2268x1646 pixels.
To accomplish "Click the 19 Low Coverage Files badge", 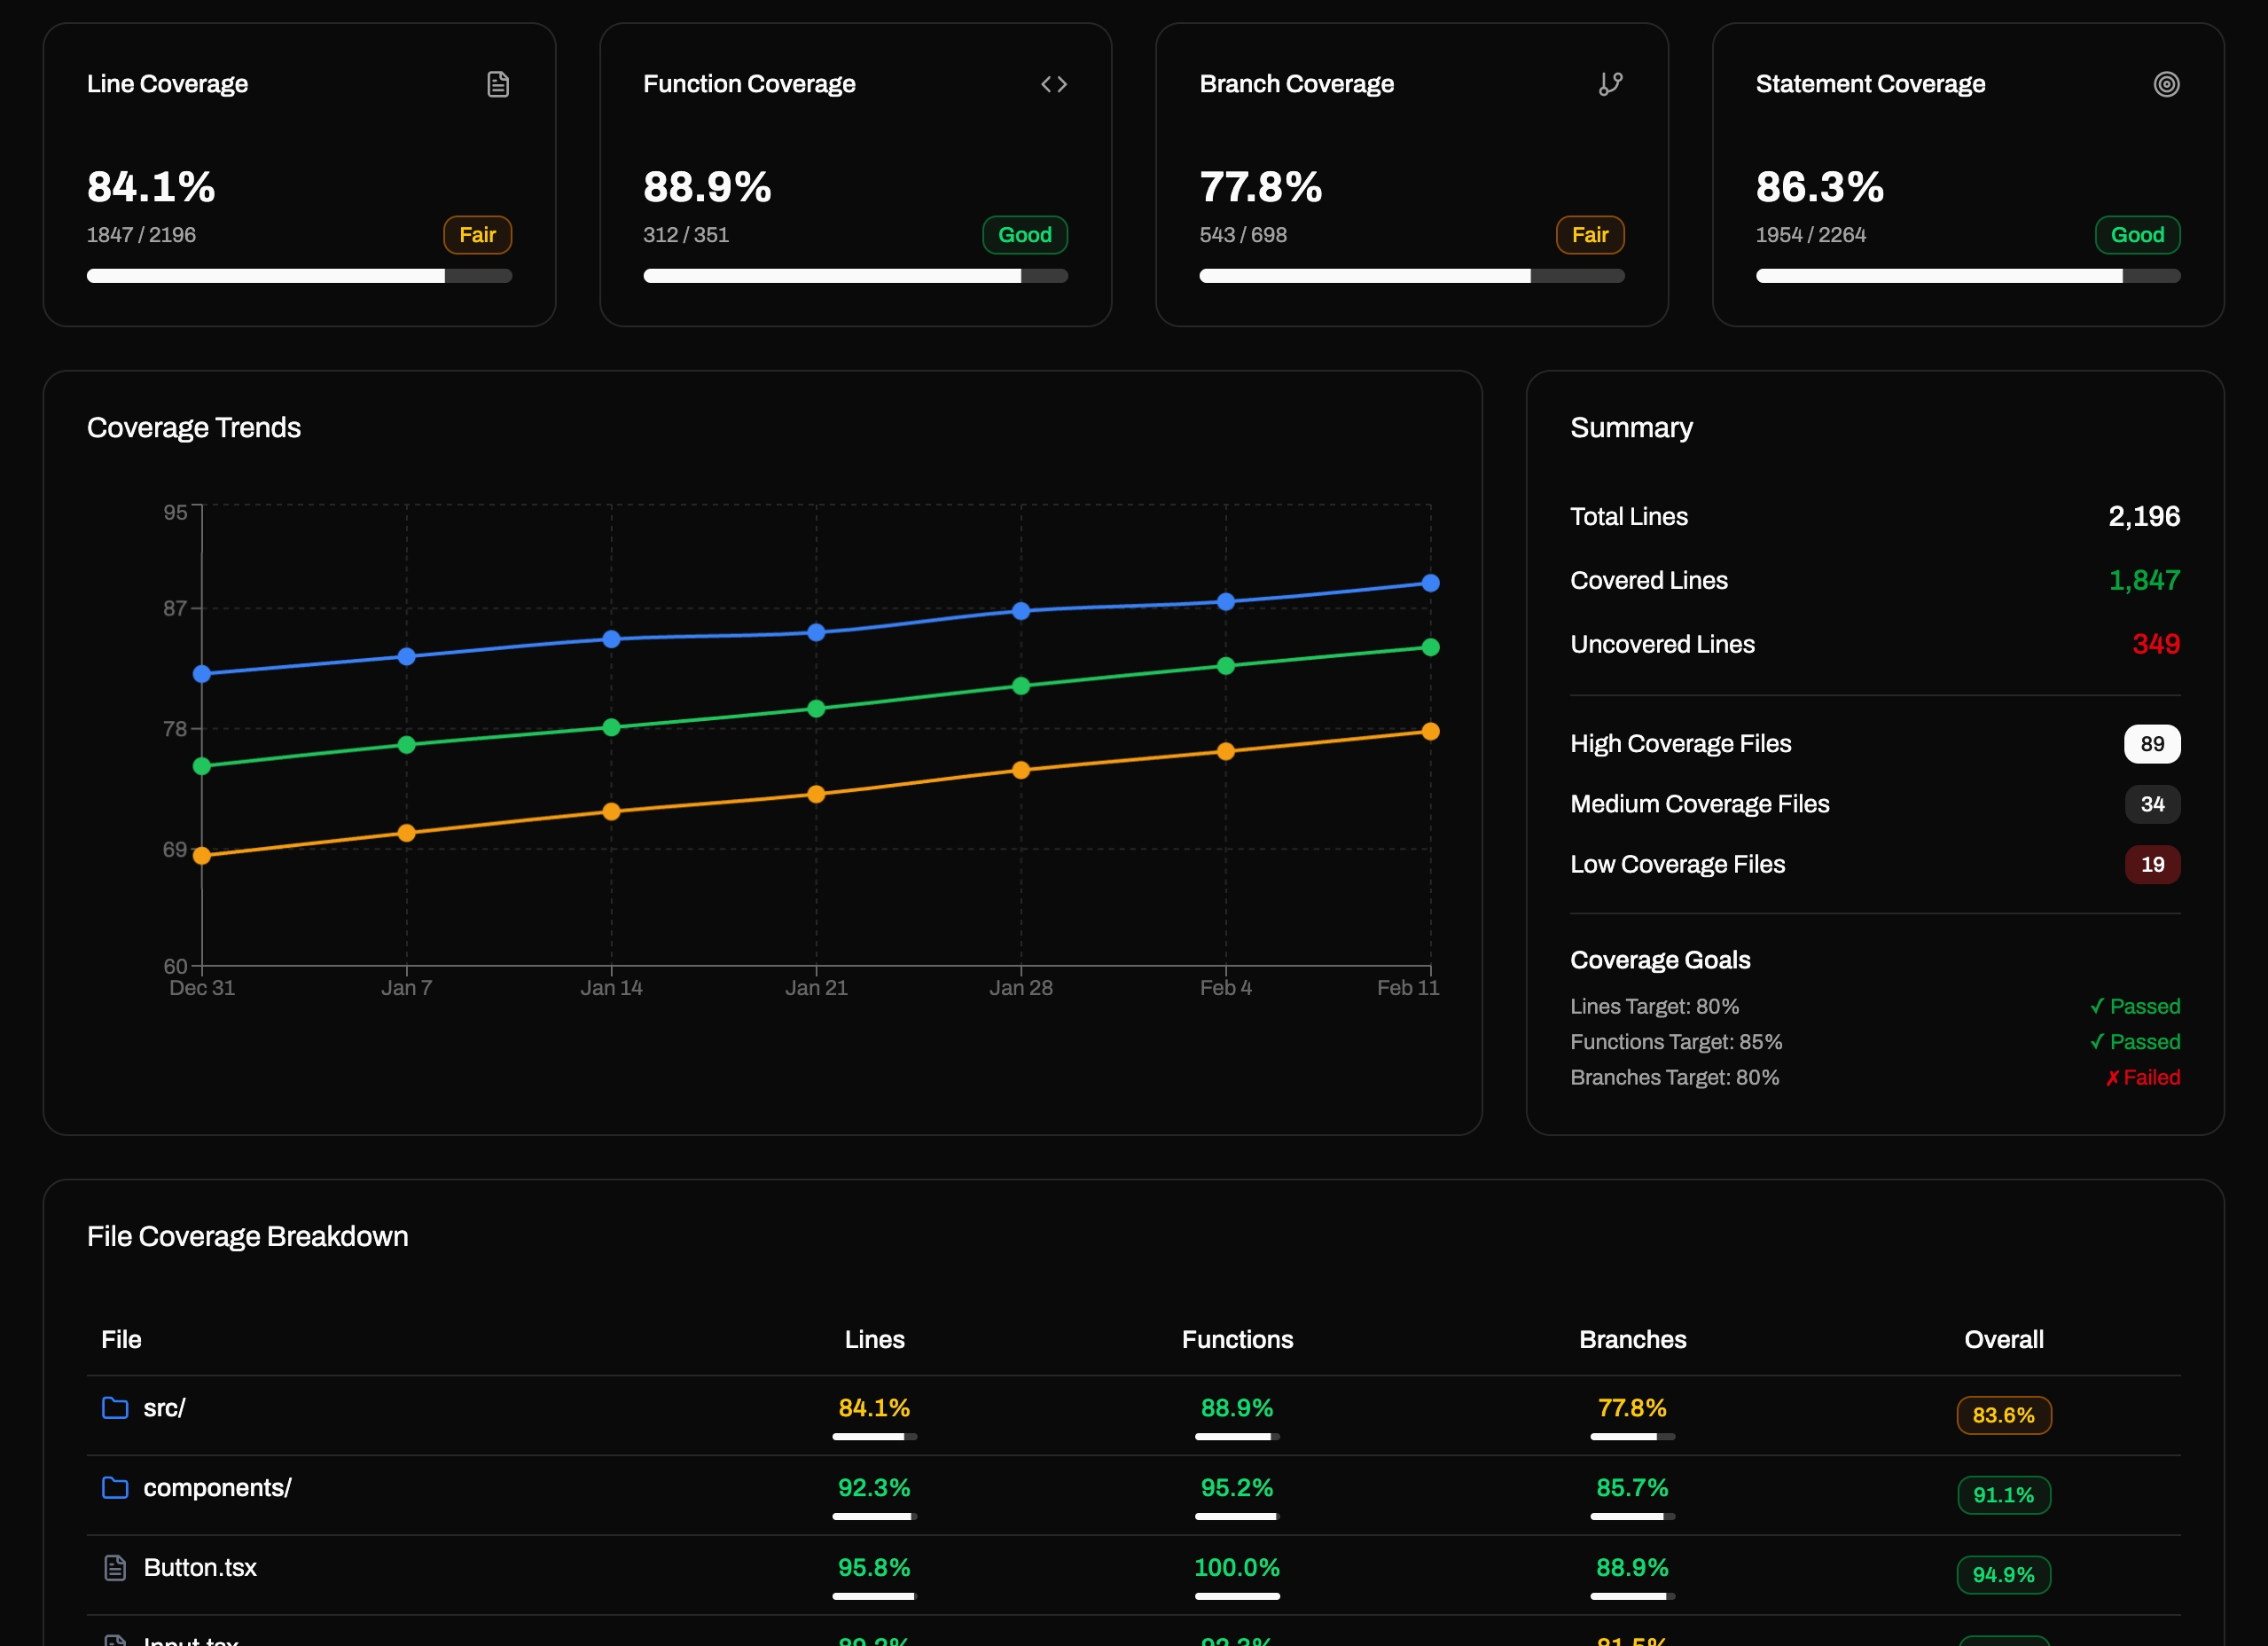I will [2152, 864].
